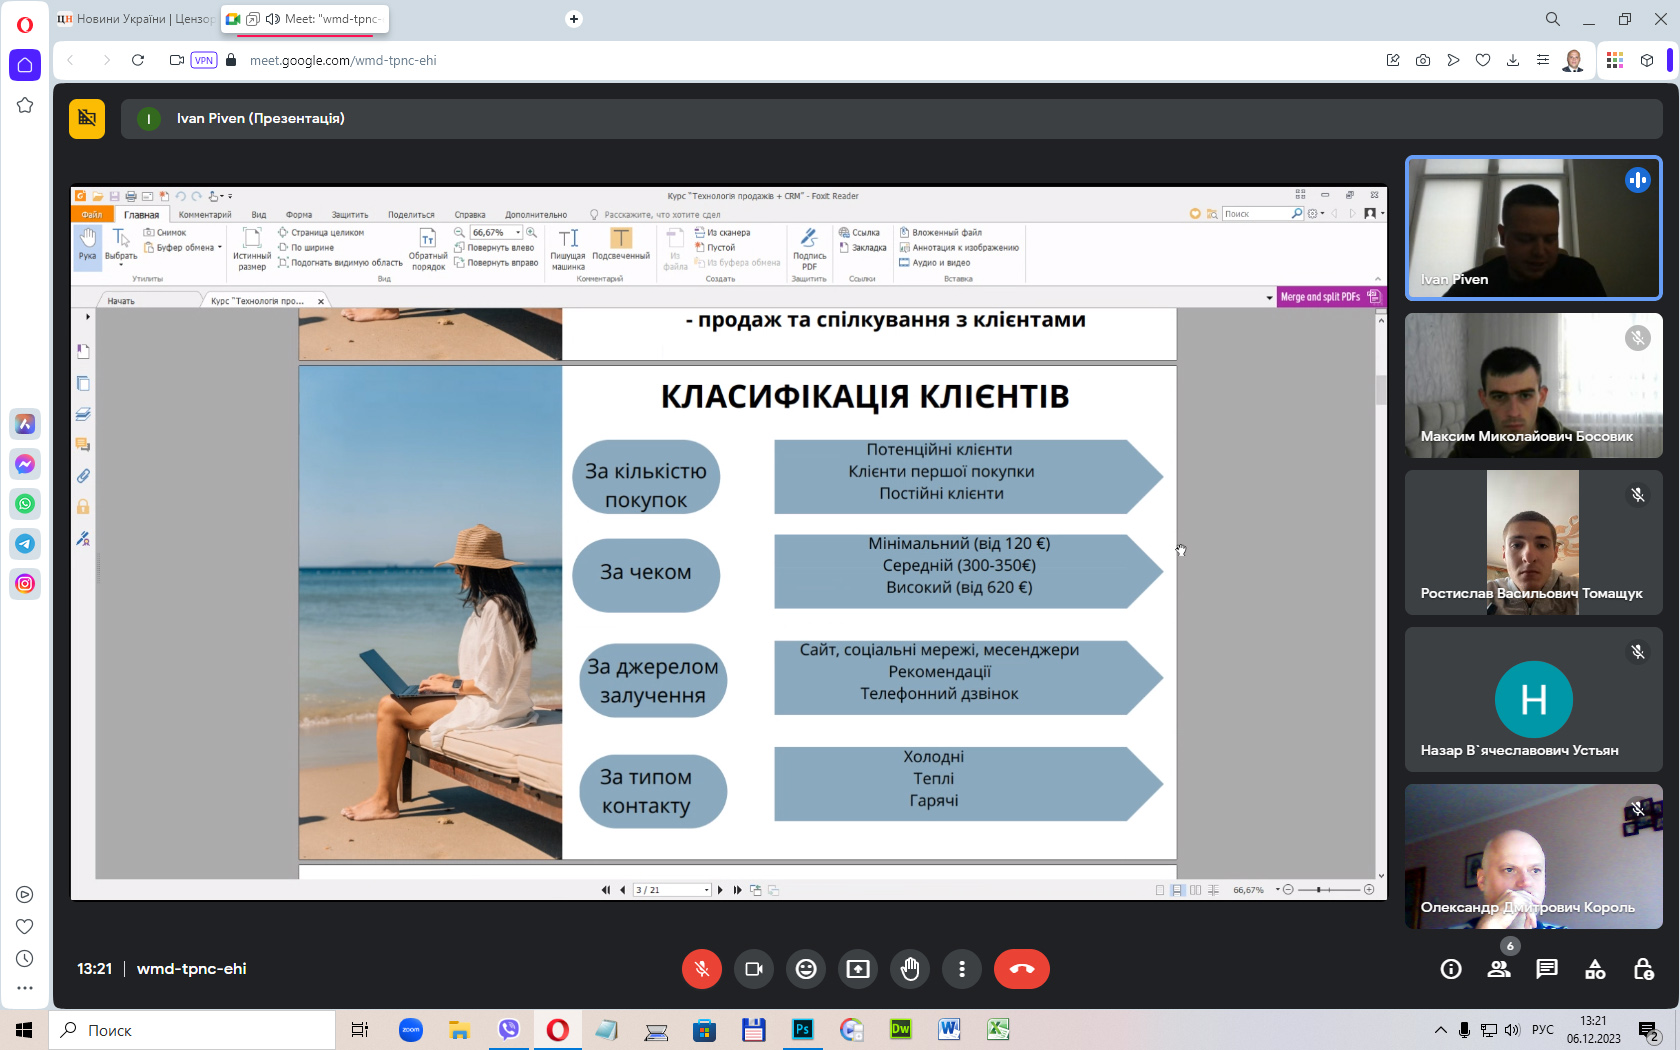This screenshot has height=1050, width=1680.
Task: Toggle the РУС input language indicator
Action: pyautogui.click(x=1543, y=1030)
